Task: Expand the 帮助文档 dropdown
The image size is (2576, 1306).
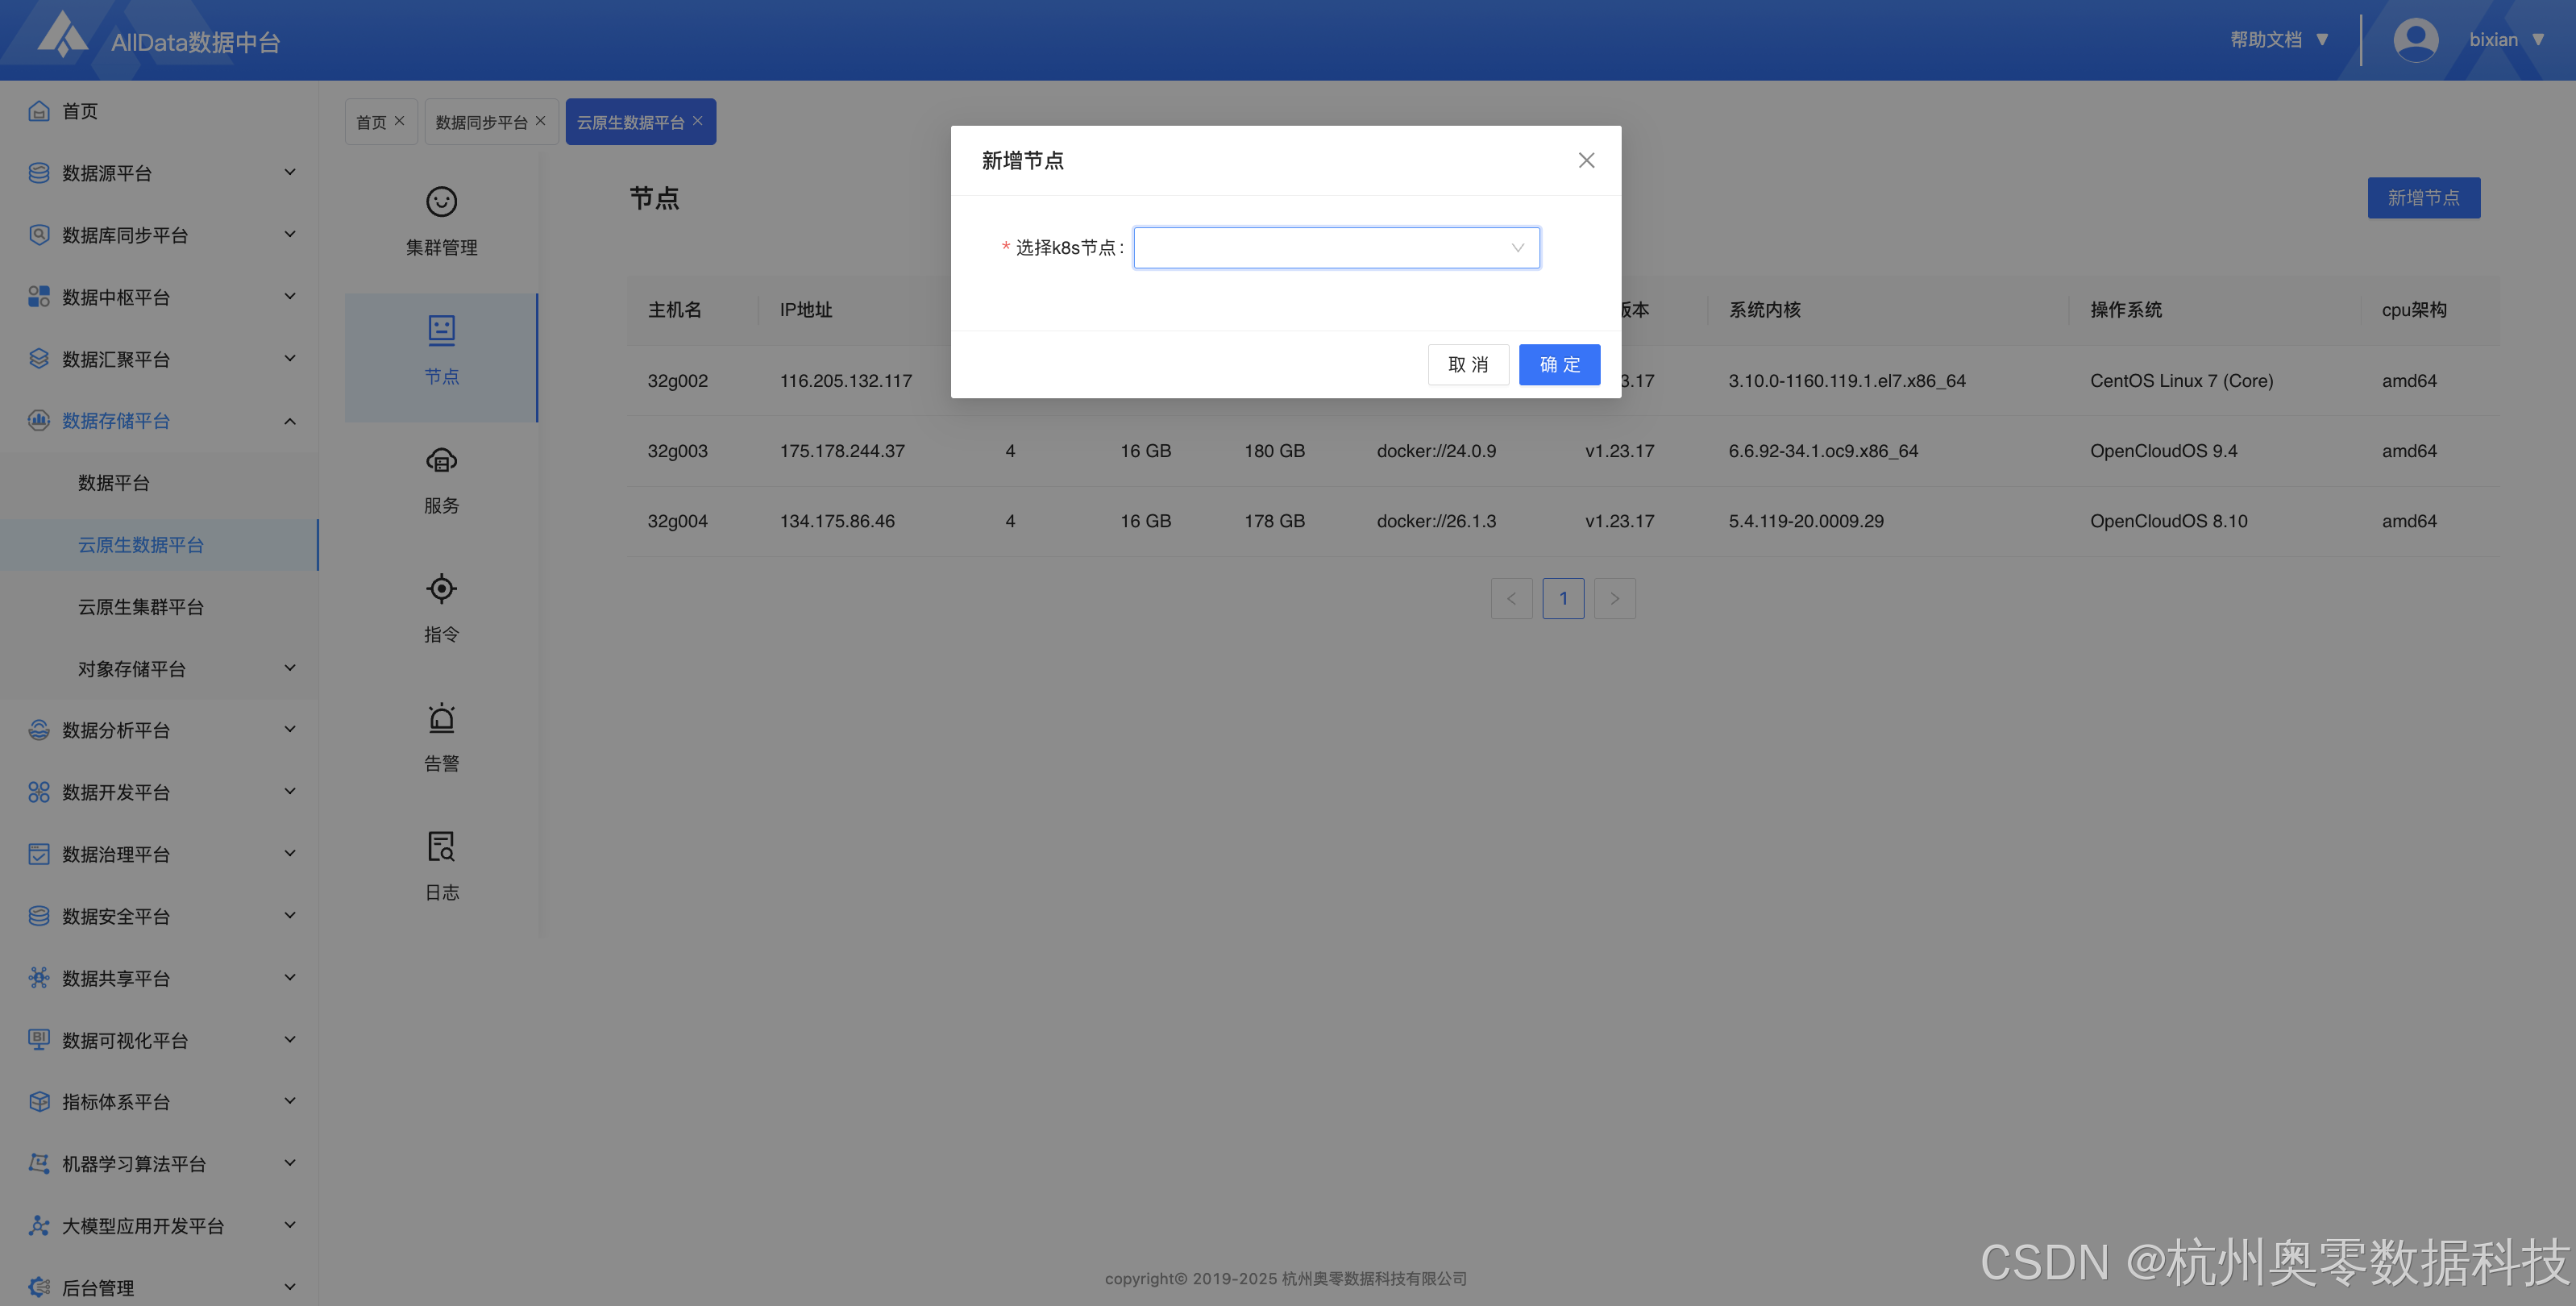Action: pyautogui.click(x=2279, y=40)
